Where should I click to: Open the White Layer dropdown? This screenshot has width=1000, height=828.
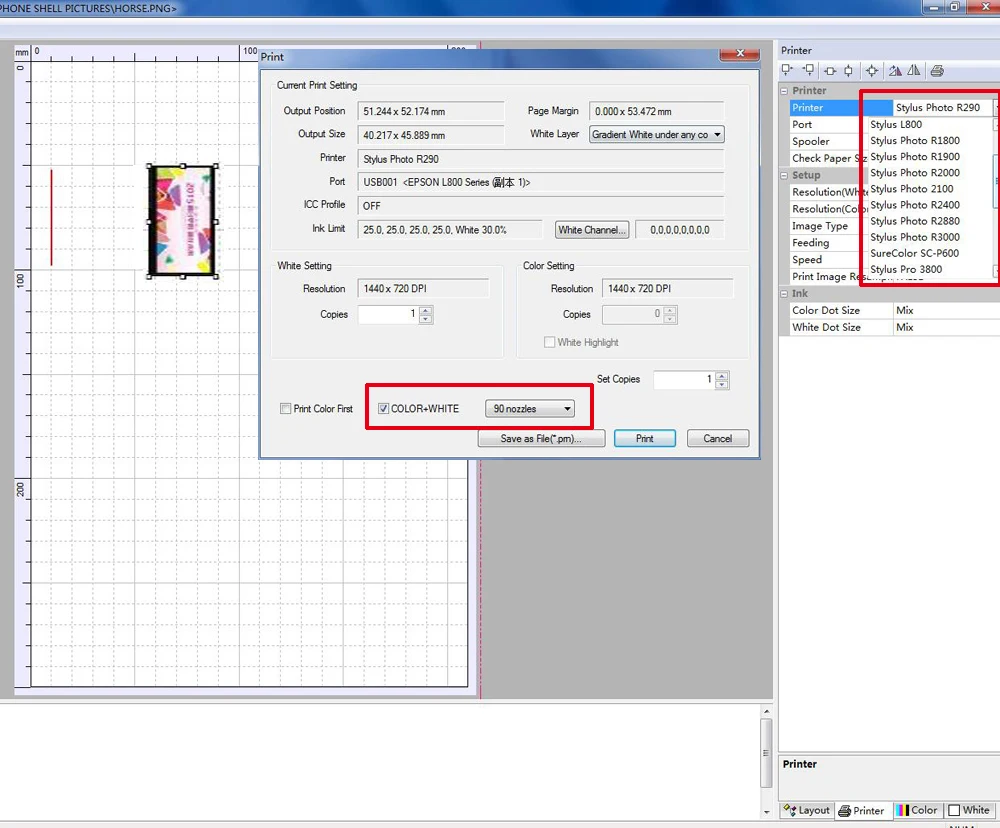point(656,135)
